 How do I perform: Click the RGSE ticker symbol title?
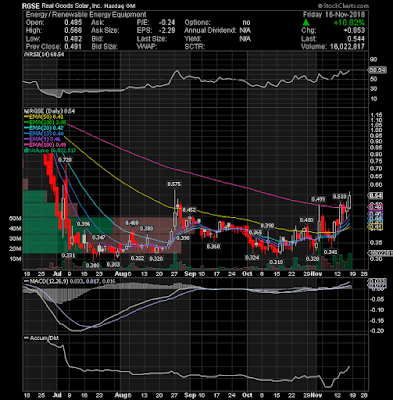tap(31, 6)
